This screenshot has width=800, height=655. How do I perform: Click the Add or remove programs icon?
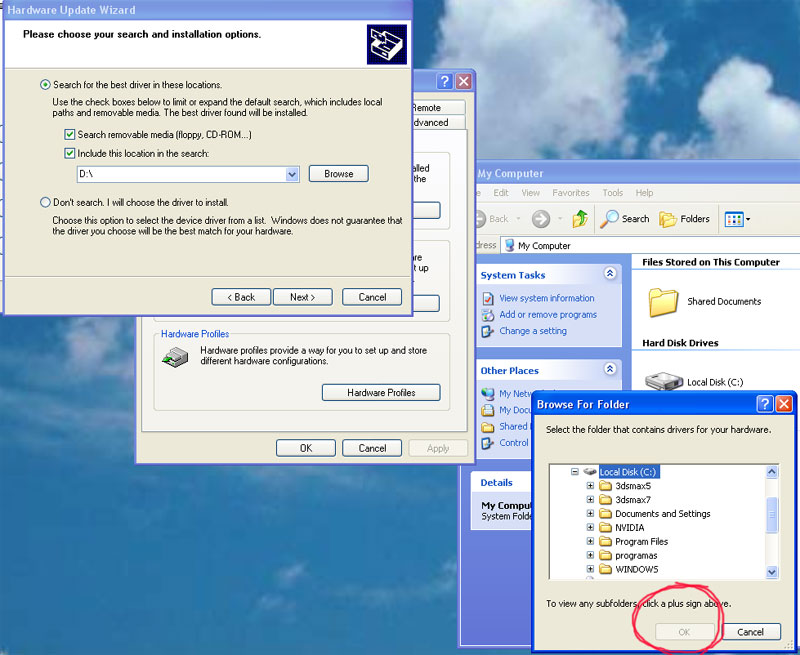point(488,315)
